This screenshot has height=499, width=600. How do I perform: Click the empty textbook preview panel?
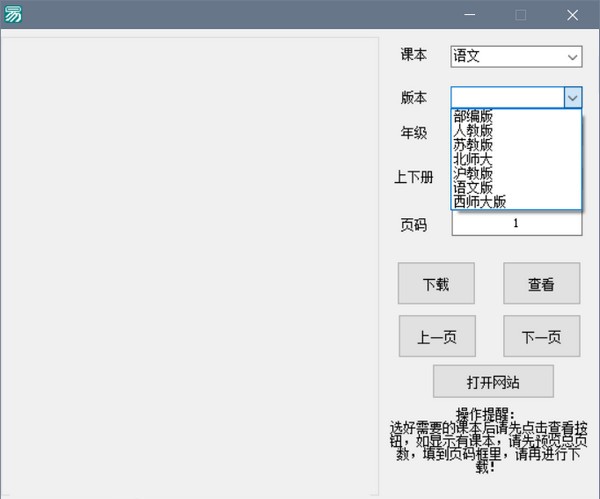[x=190, y=265]
